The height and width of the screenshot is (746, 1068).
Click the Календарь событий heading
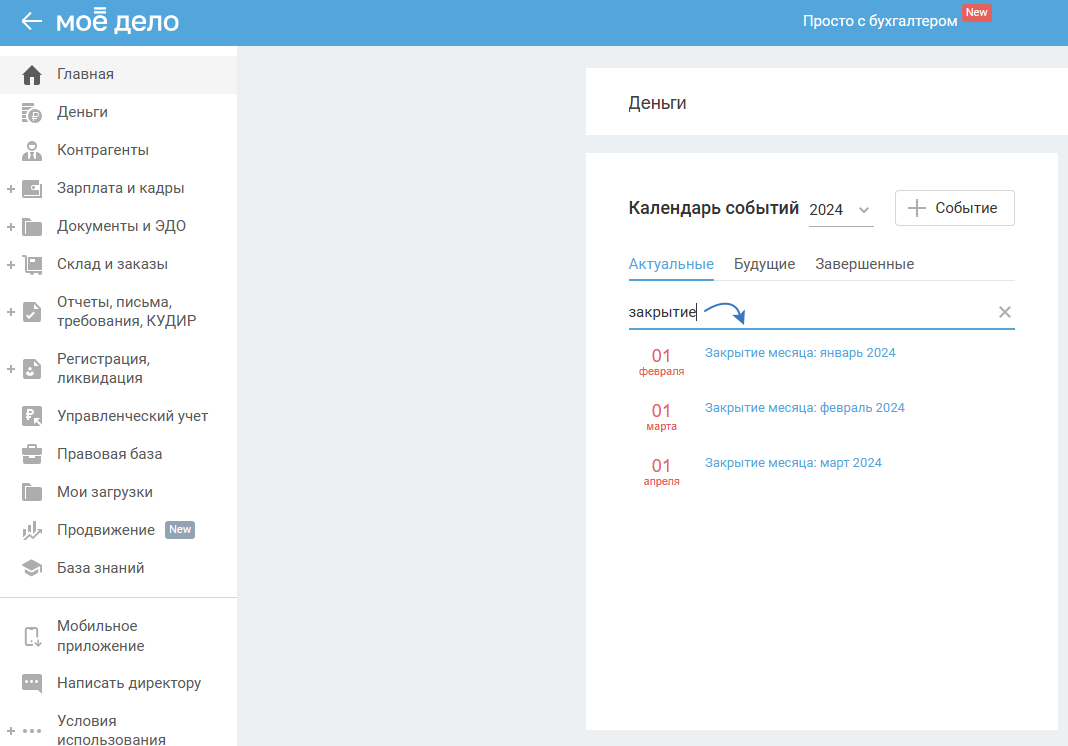pyautogui.click(x=713, y=208)
